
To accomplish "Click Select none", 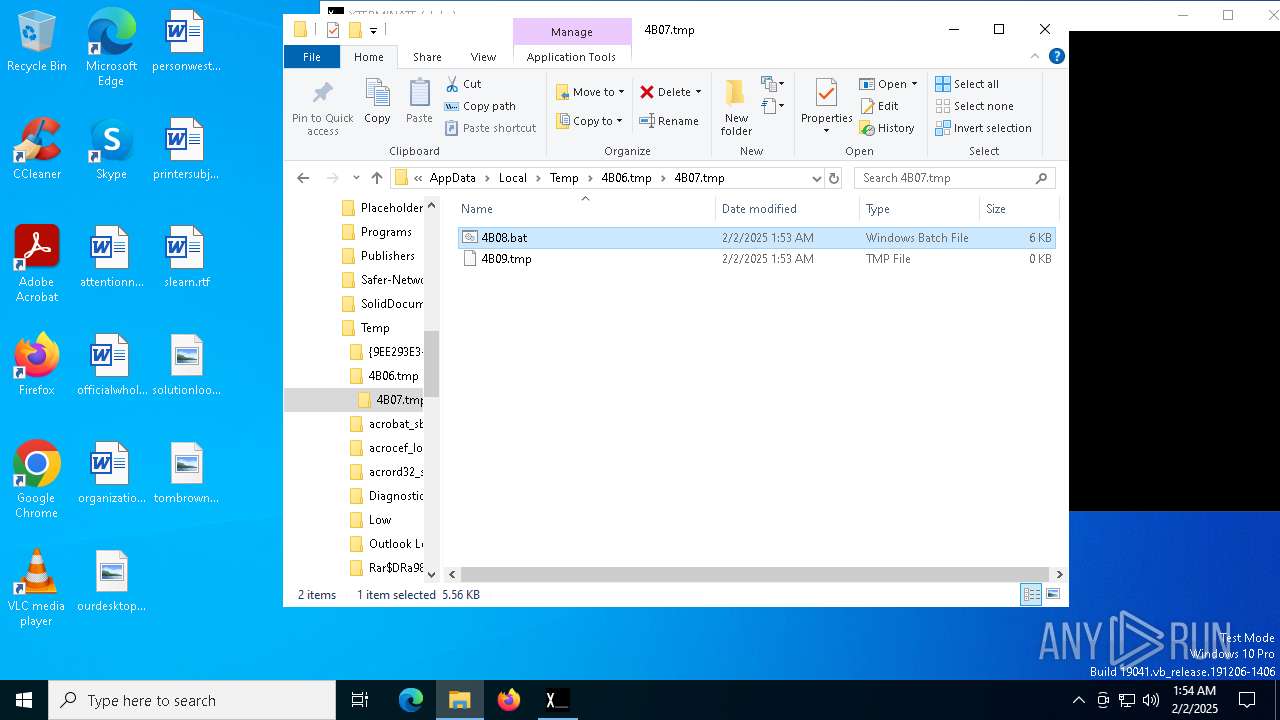I will (974, 106).
